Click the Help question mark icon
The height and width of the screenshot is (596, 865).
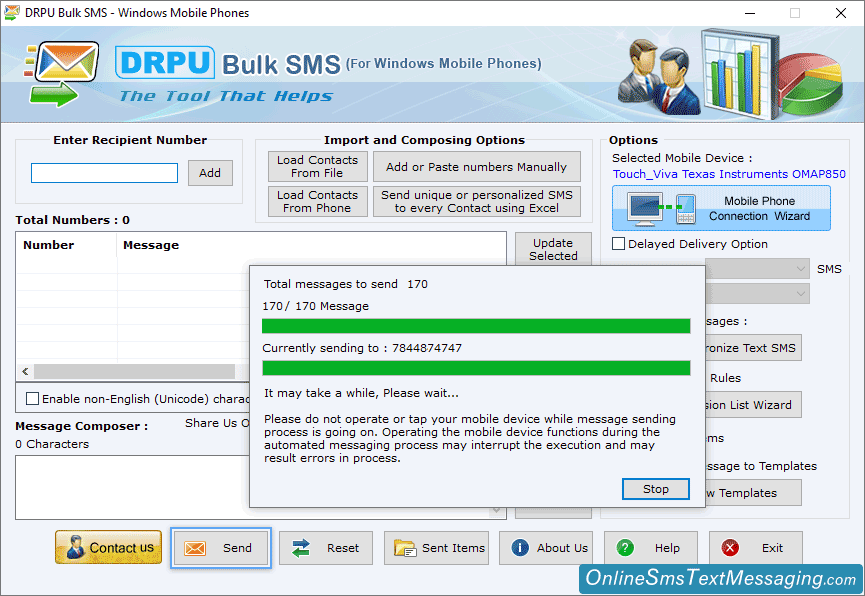coord(625,547)
